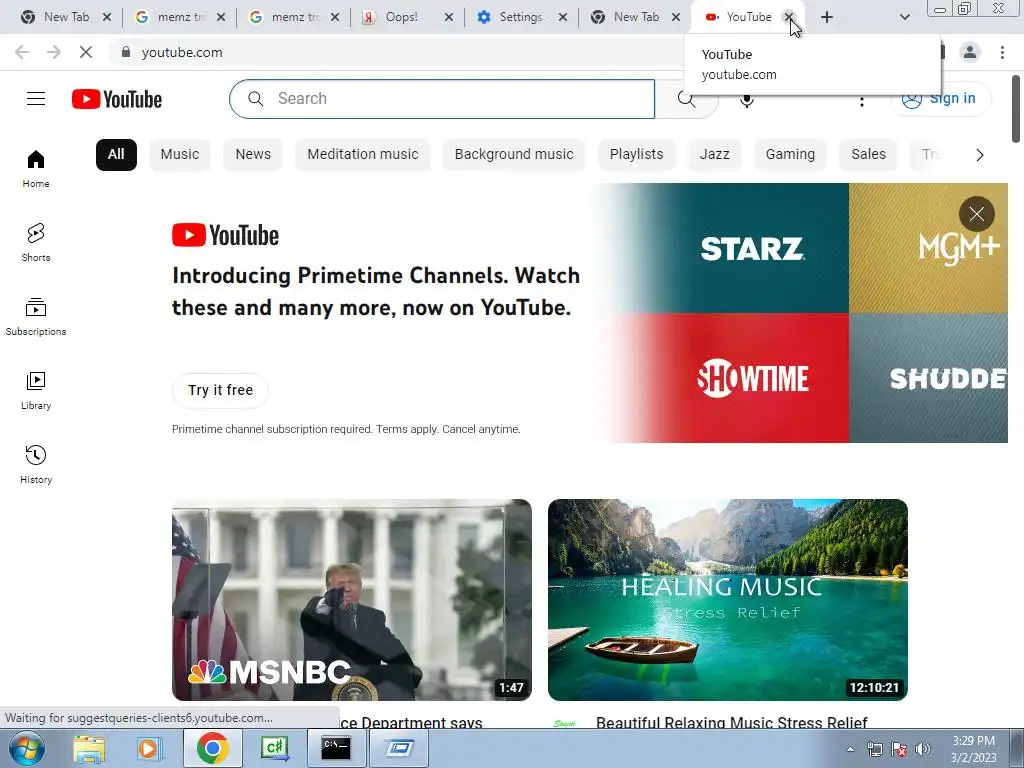Stop loading the page in Chrome
This screenshot has width=1024, height=768.
[x=86, y=52]
